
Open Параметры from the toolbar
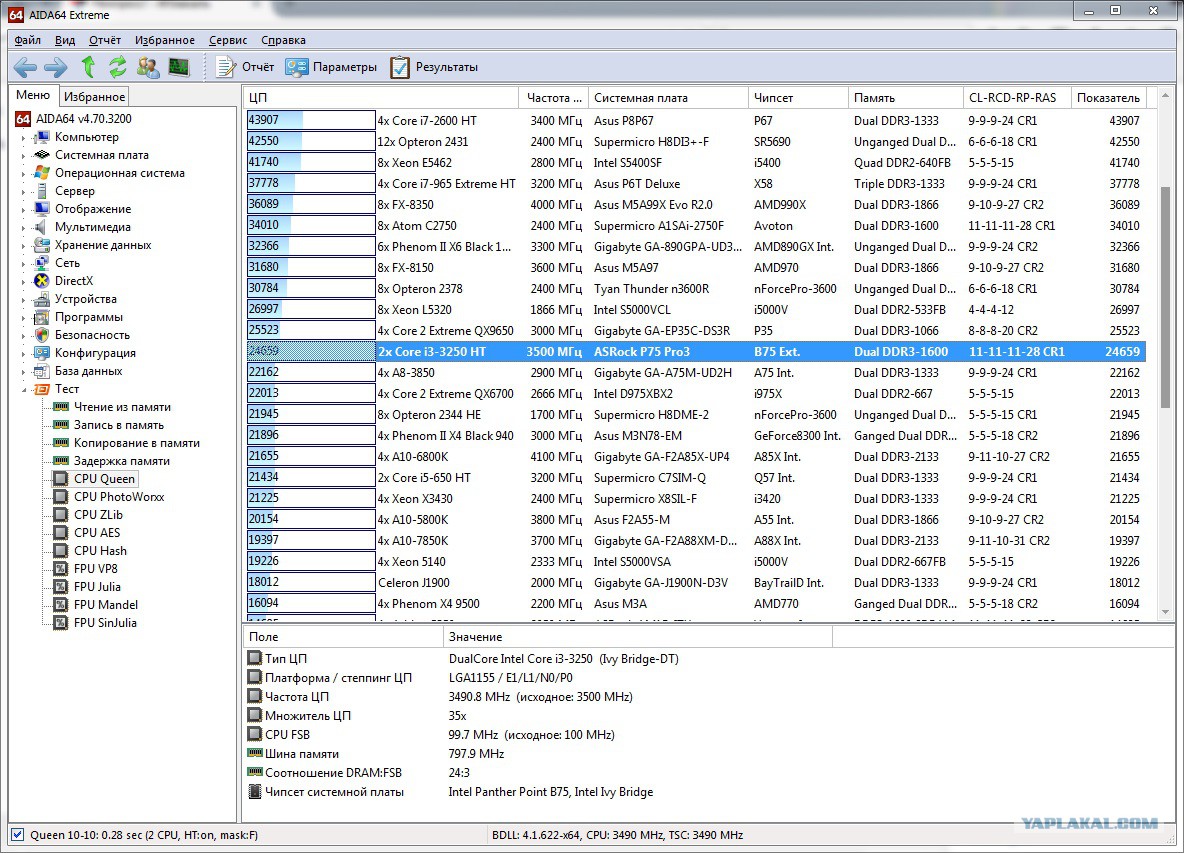point(332,67)
